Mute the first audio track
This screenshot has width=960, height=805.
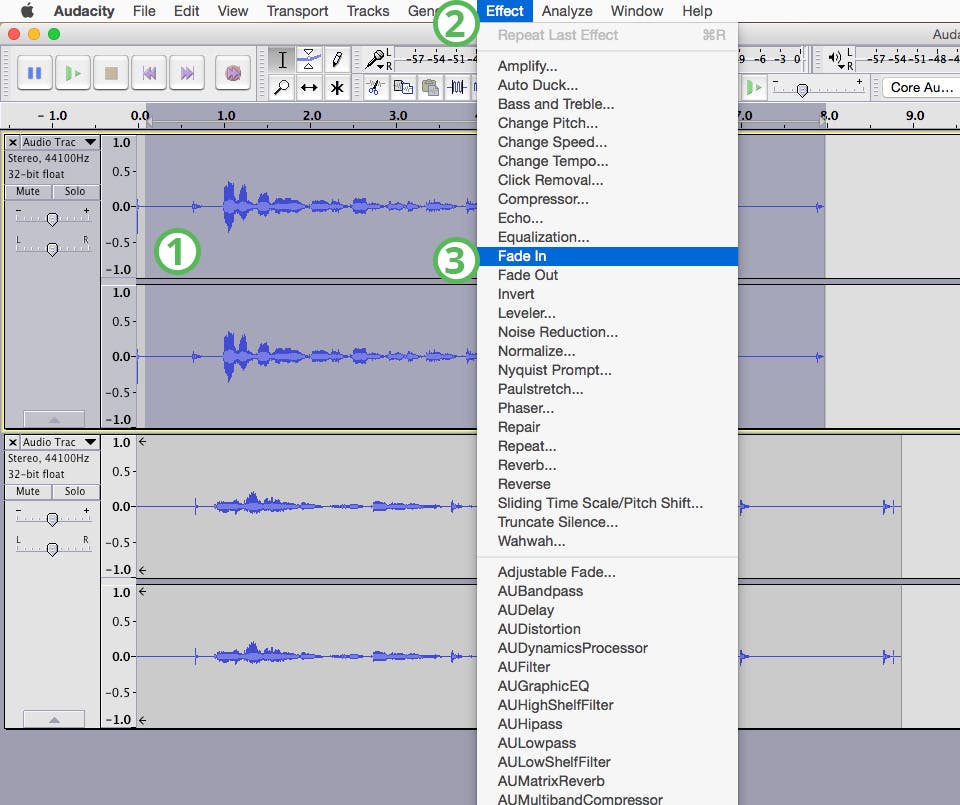pyautogui.click(x=27, y=191)
